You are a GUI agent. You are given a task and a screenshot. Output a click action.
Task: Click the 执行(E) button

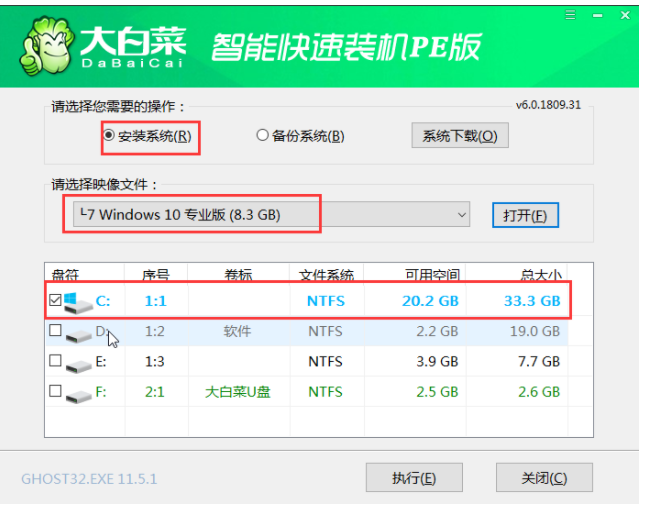(414, 478)
